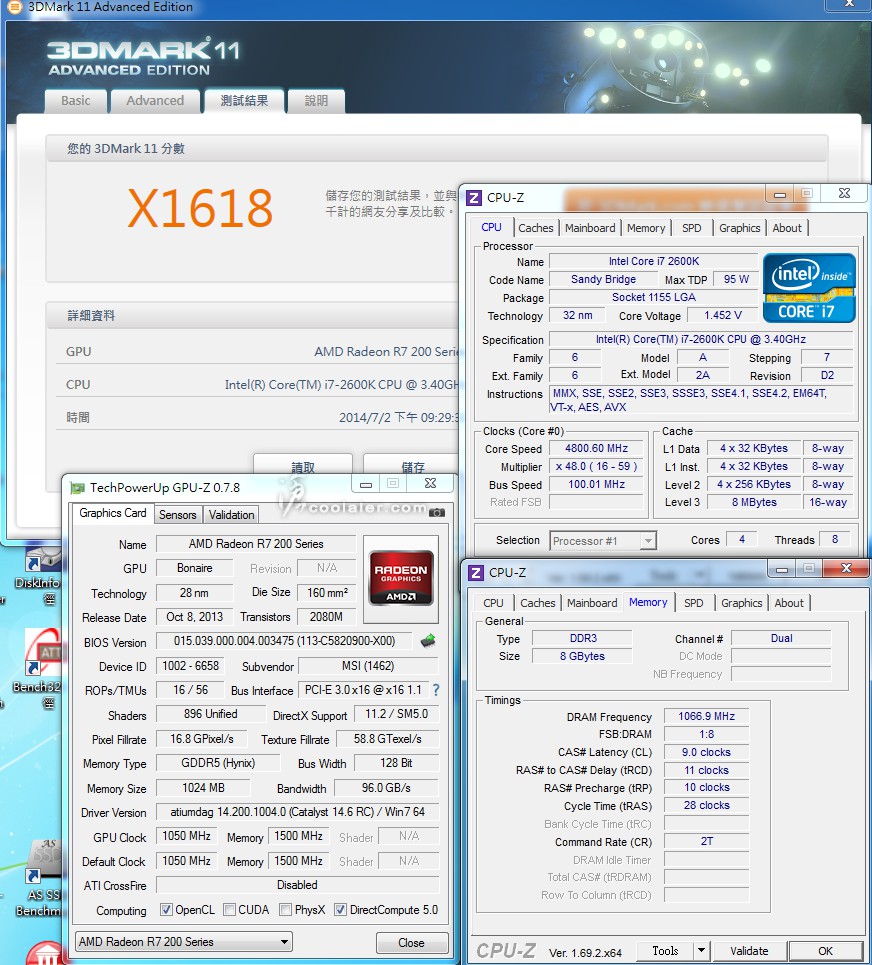The height and width of the screenshot is (965, 872).
Task: Expand the Tools dropdown arrow in CPU-Z
Action: tap(701, 951)
